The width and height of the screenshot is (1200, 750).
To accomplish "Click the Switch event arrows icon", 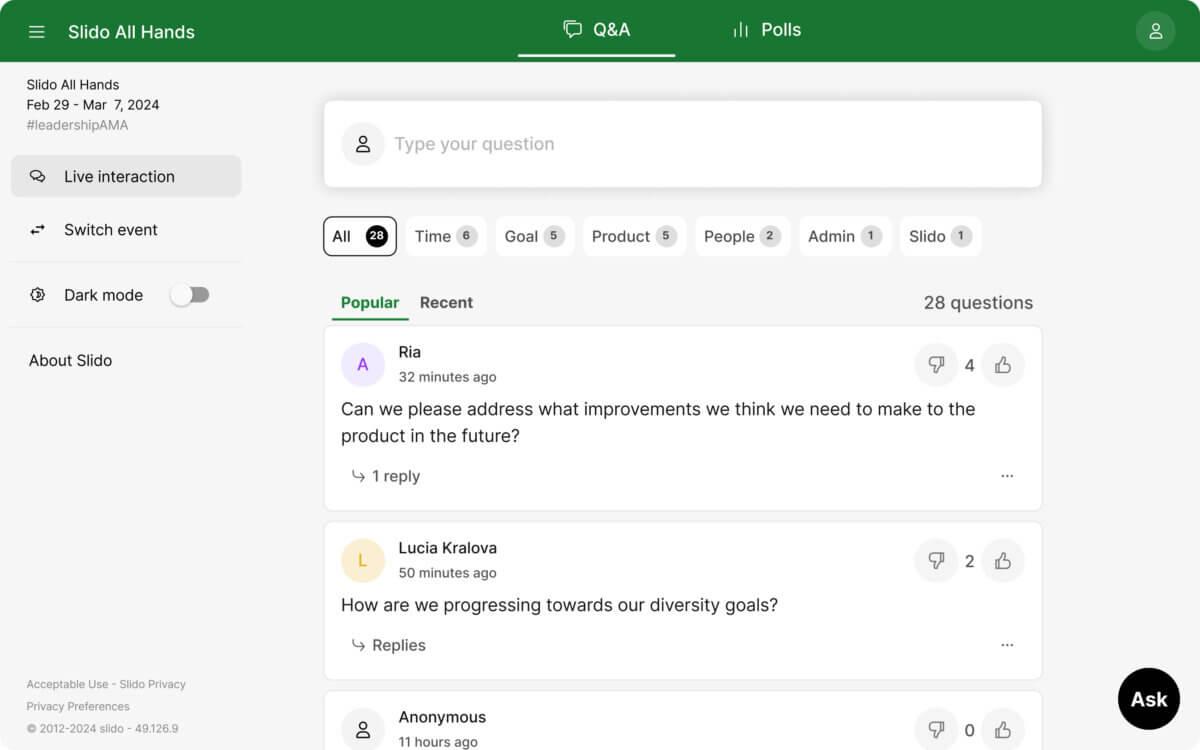I will pyautogui.click(x=38, y=230).
